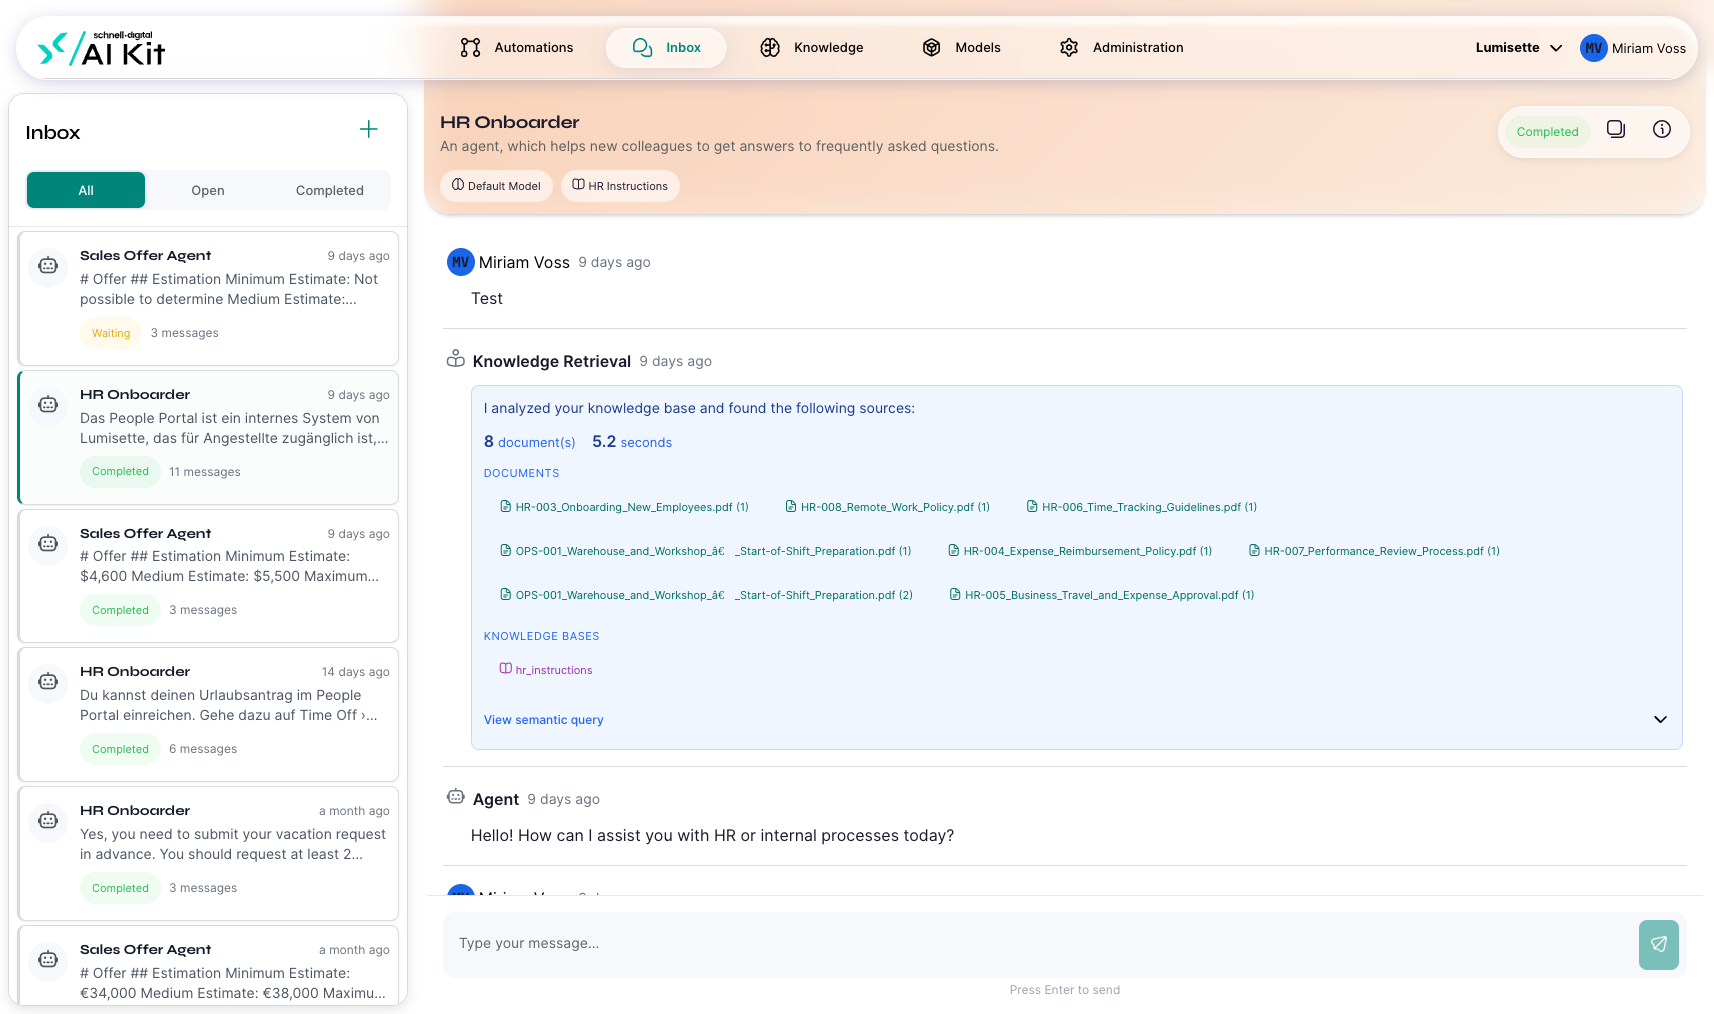Click the HR Instructions chip
Image resolution: width=1714 pixels, height=1014 pixels.
click(x=620, y=186)
